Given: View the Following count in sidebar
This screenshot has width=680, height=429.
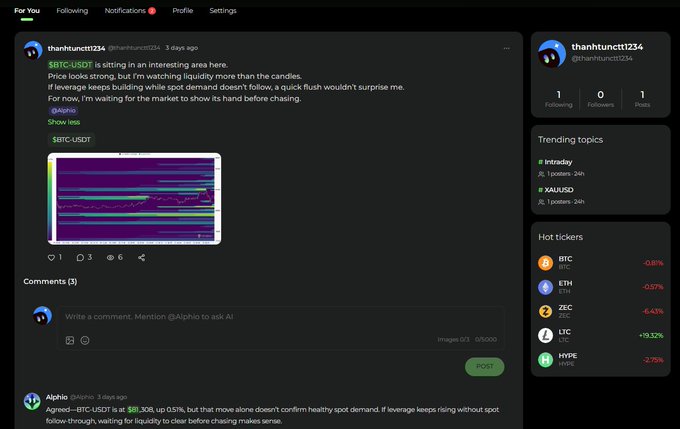Looking at the screenshot, I should click(559, 98).
